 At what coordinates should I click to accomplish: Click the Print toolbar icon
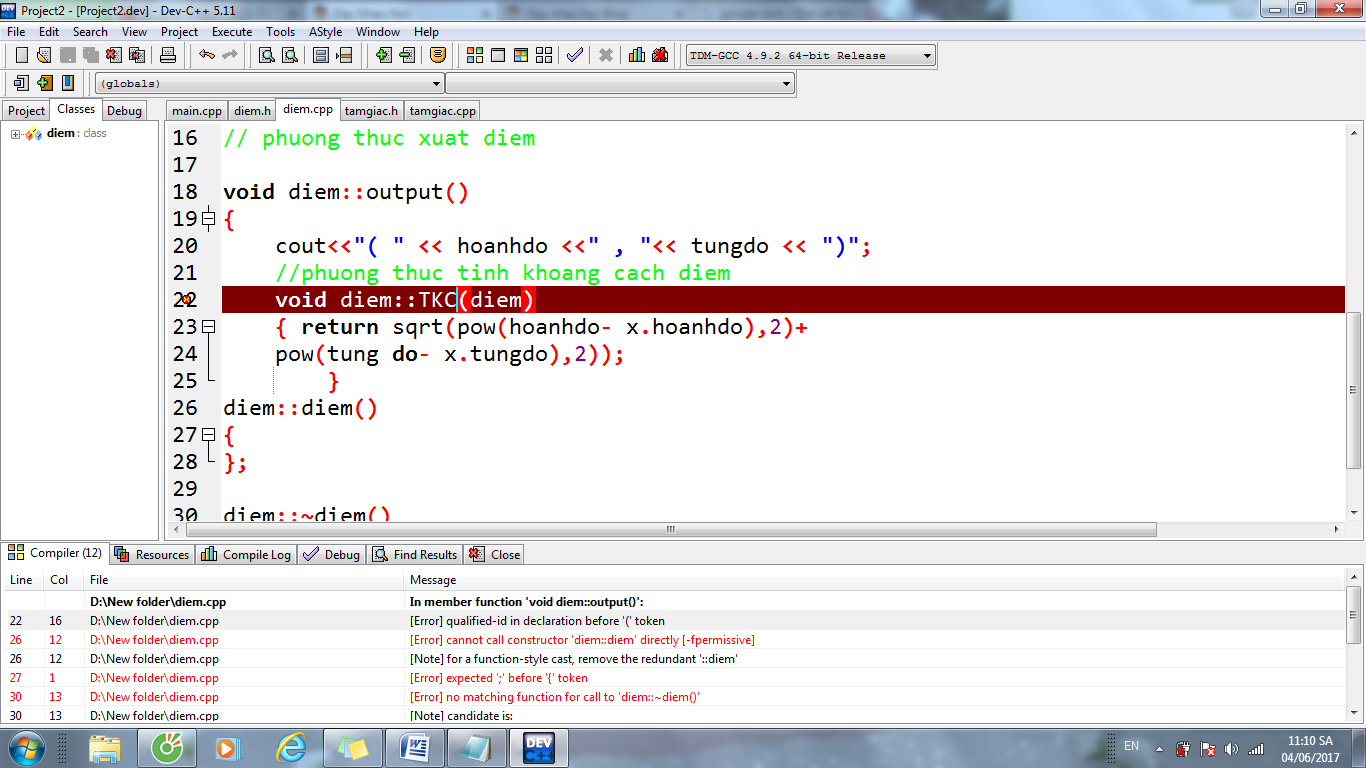click(x=168, y=55)
